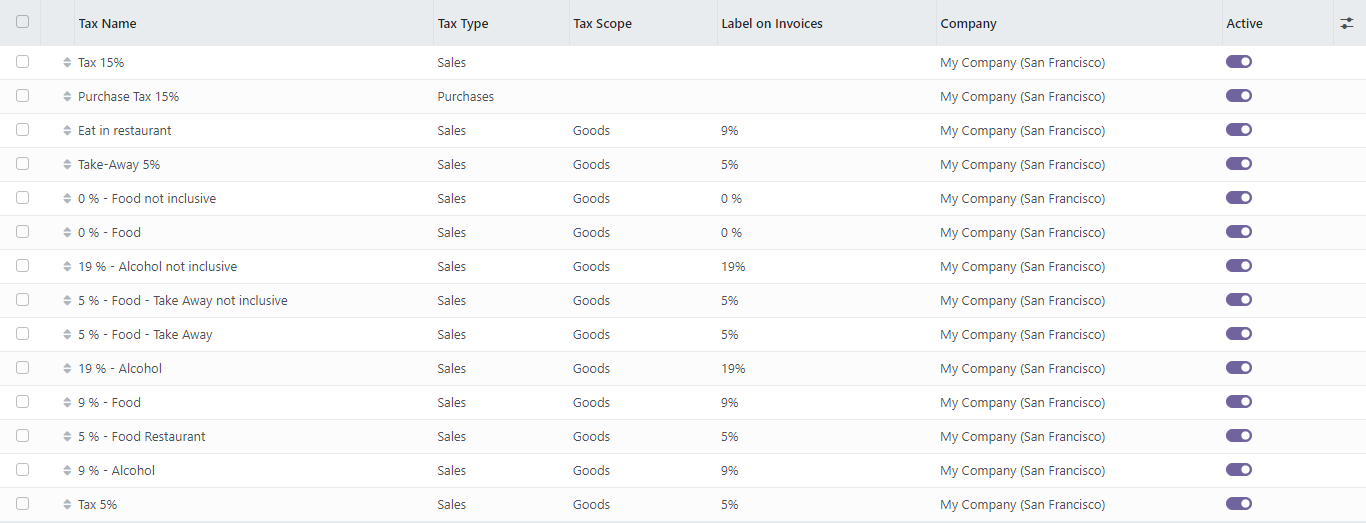
Task: Click drag handle icon beside Take-Away 5%
Action: pyautogui.click(x=67, y=165)
